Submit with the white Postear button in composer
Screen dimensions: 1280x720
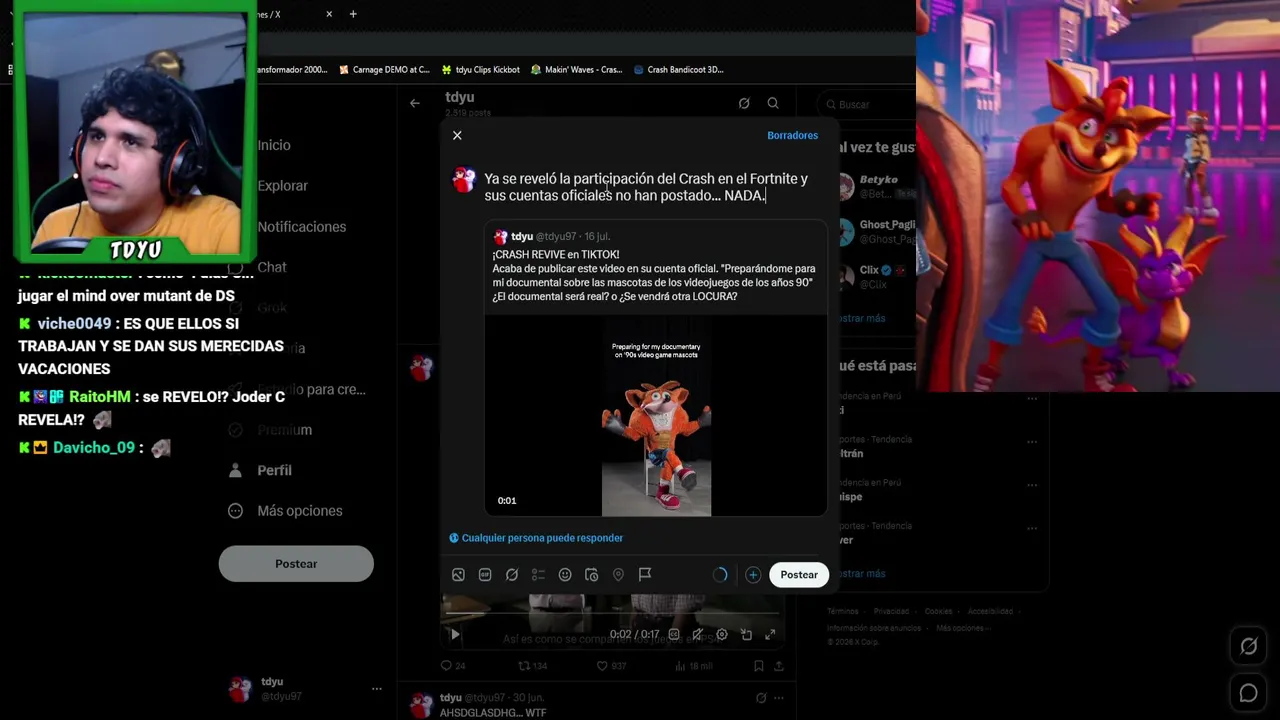[x=799, y=575]
